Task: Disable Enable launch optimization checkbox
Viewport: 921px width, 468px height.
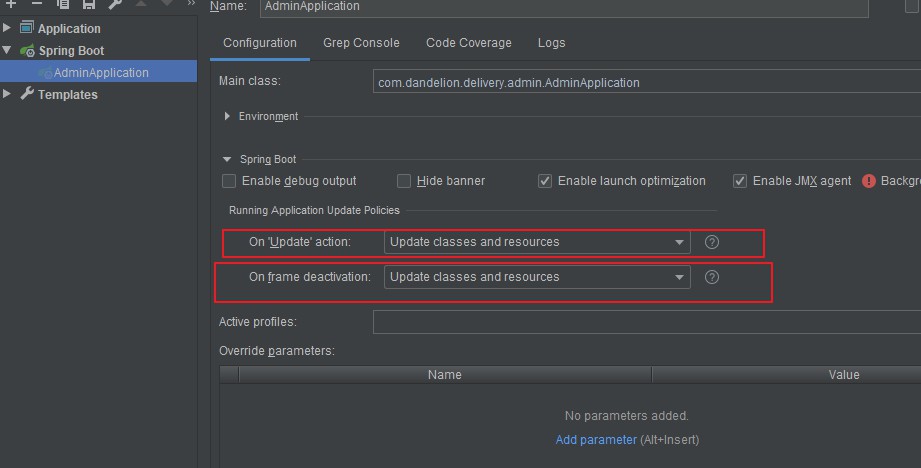Action: 544,181
